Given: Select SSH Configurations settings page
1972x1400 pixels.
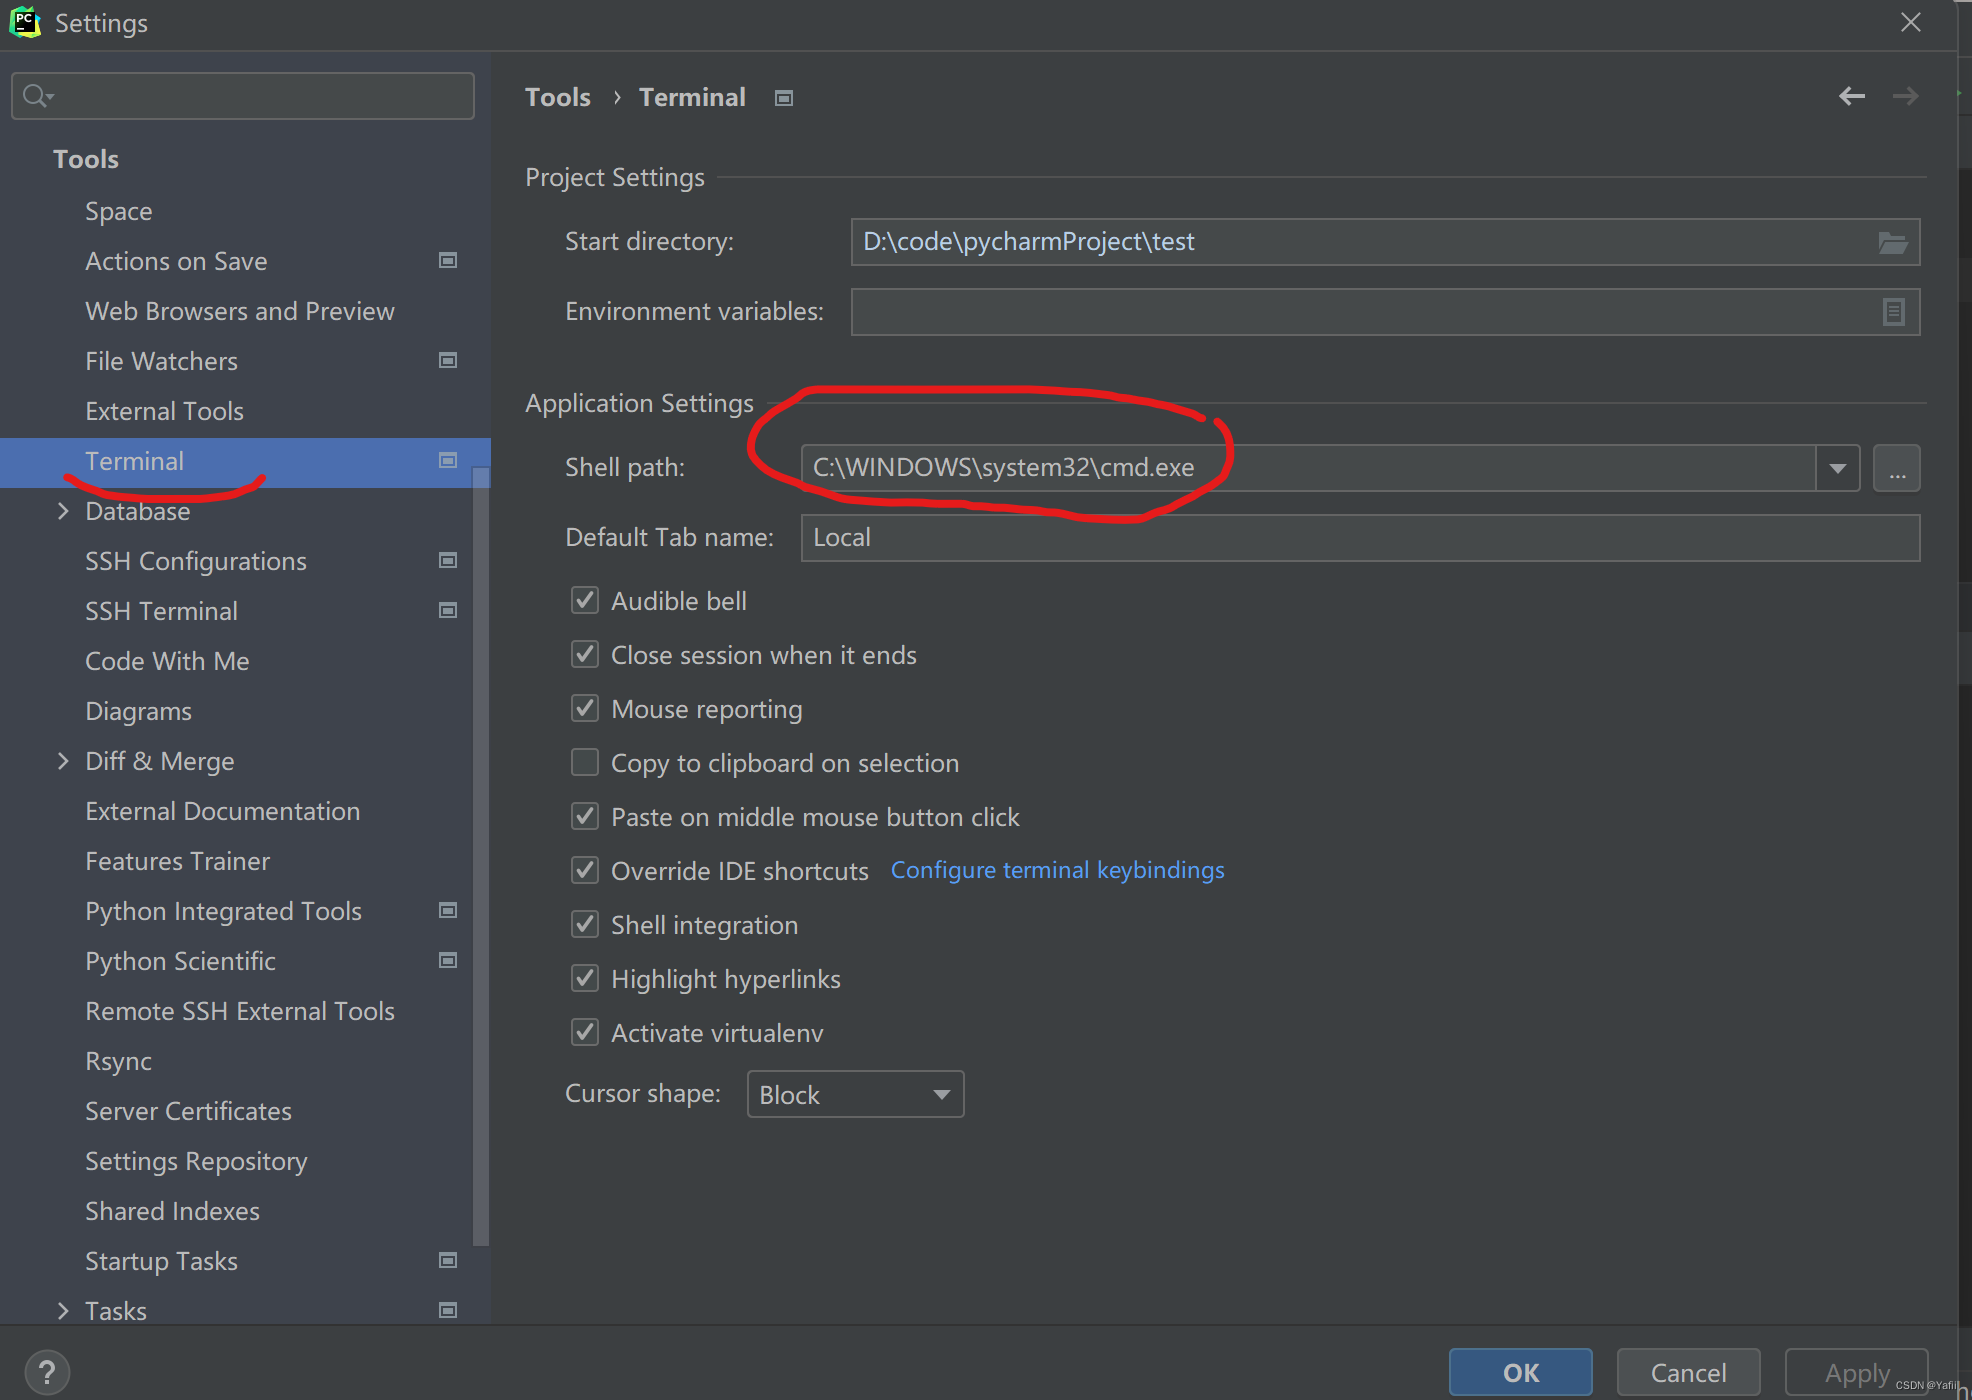Looking at the screenshot, I should click(x=196, y=561).
